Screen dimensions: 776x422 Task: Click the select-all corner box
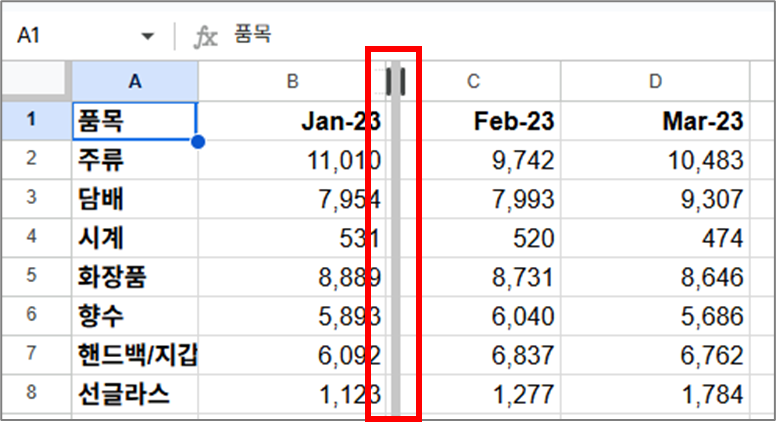click(x=35, y=80)
